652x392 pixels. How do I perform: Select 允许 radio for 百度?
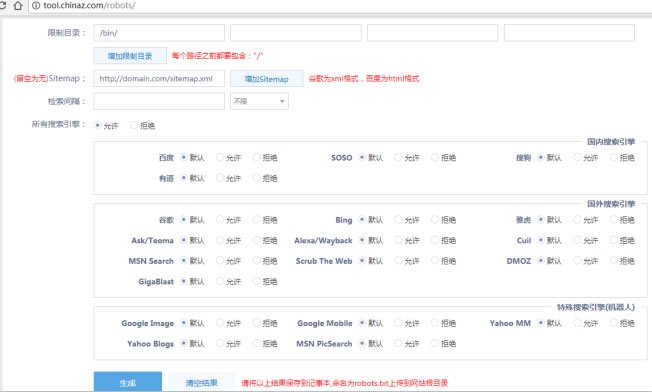[220, 157]
